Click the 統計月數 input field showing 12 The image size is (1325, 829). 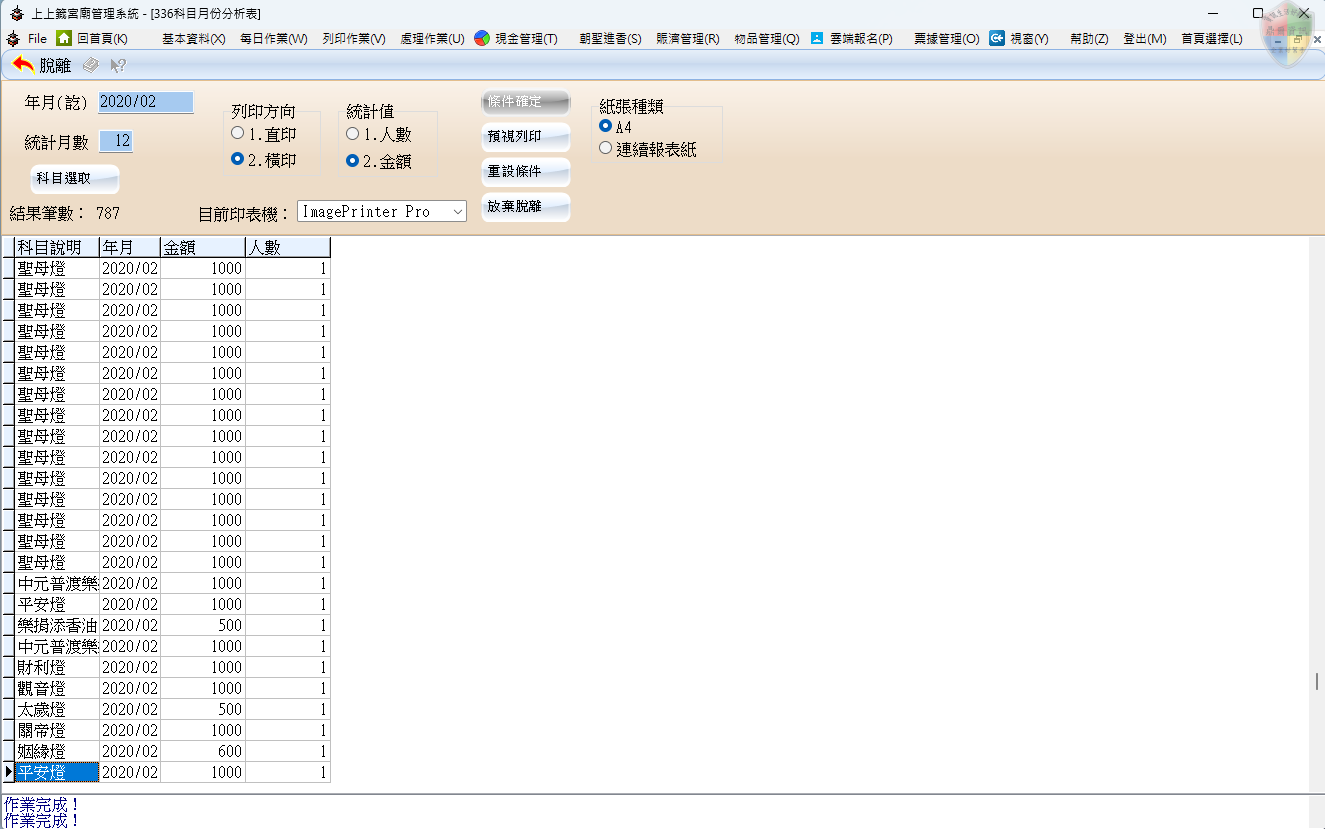click(114, 141)
